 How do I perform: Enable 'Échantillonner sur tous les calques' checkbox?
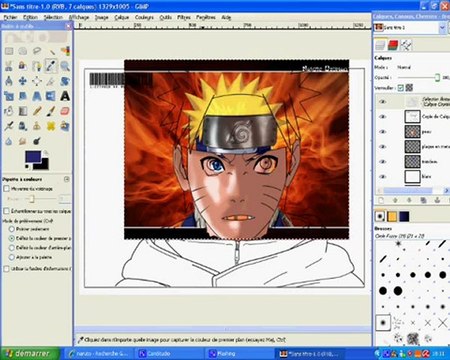click(x=6, y=211)
